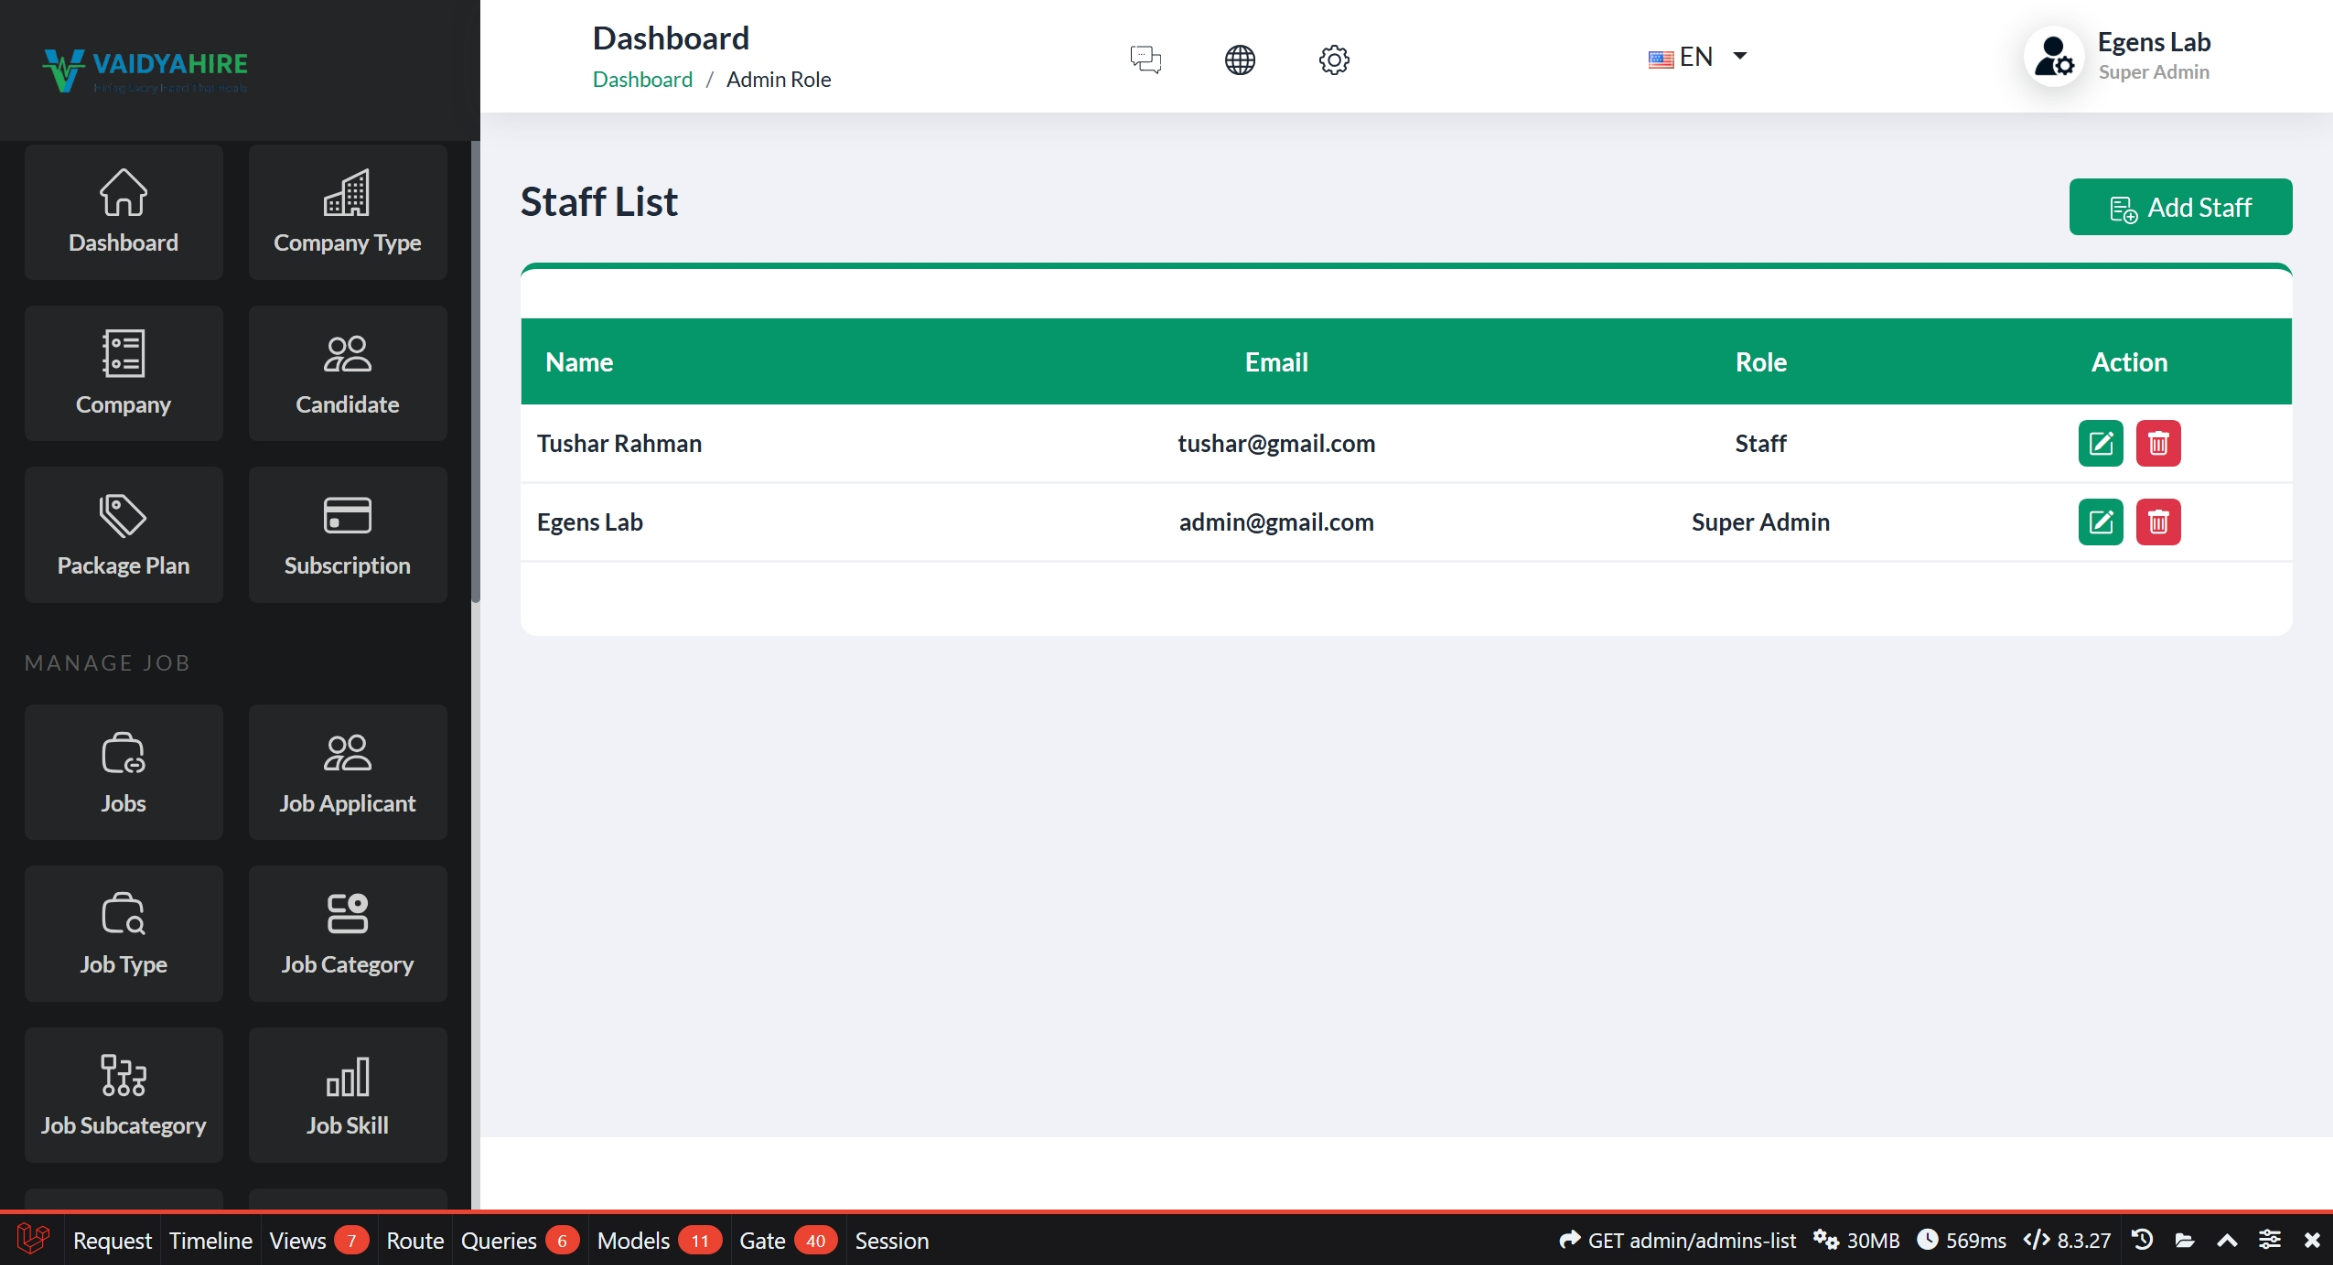Click the chat messages icon in header
Image resolution: width=2333 pixels, height=1265 pixels.
(x=1145, y=59)
